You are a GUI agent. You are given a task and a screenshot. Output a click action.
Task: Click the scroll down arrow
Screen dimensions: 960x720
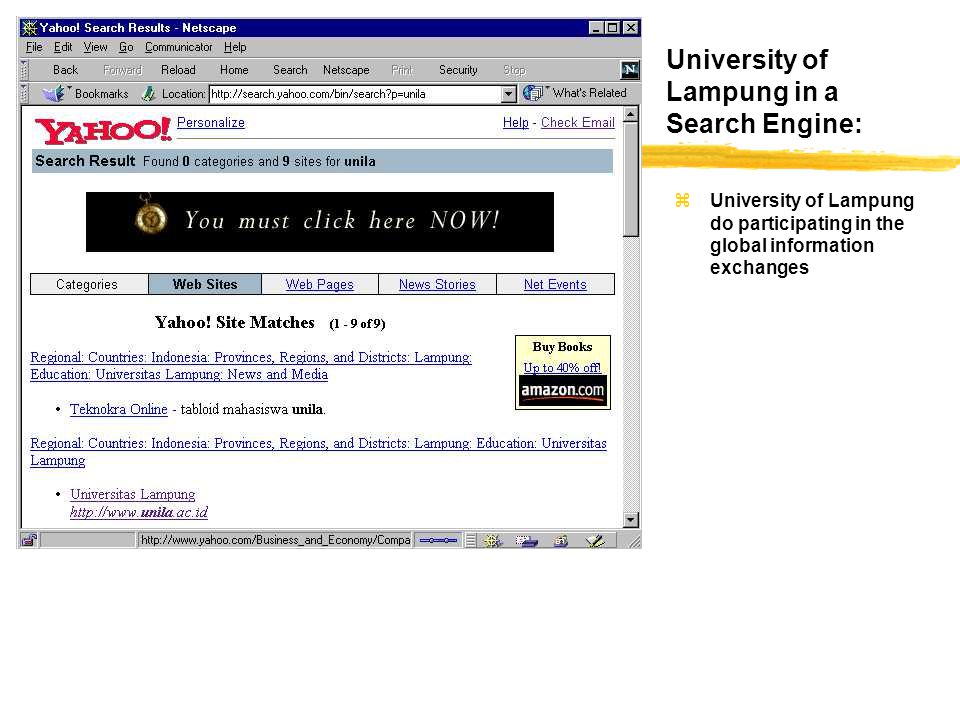631,520
